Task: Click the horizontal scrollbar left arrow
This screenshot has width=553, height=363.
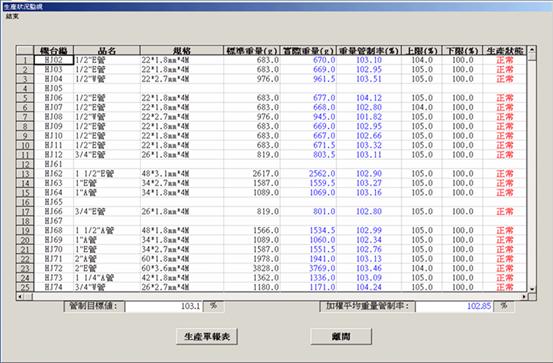Action: pos(20,297)
